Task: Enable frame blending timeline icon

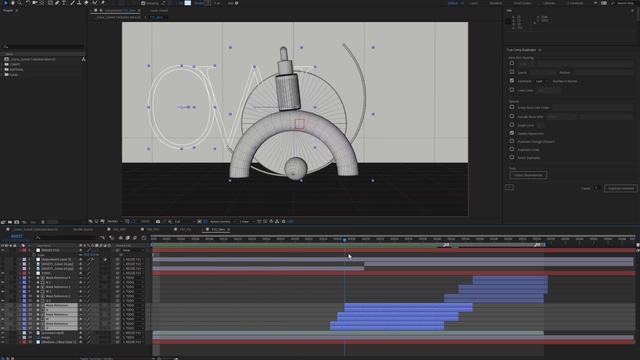Action: click(x=128, y=238)
